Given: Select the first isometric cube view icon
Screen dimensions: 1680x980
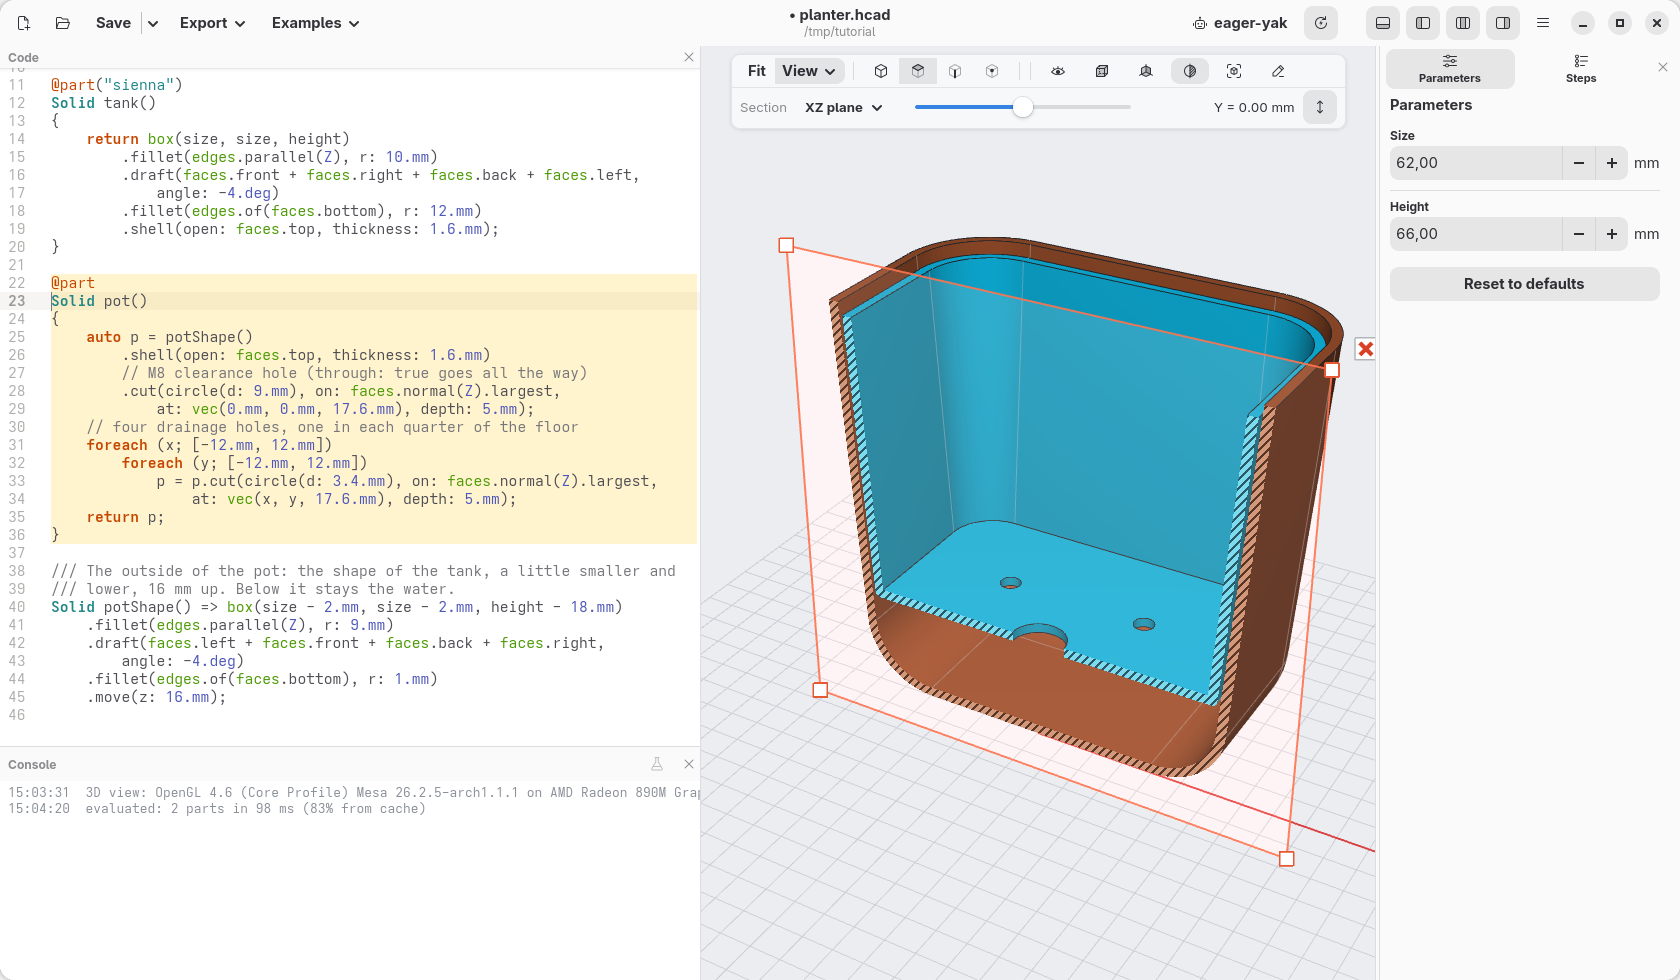Looking at the screenshot, I should (x=881, y=71).
